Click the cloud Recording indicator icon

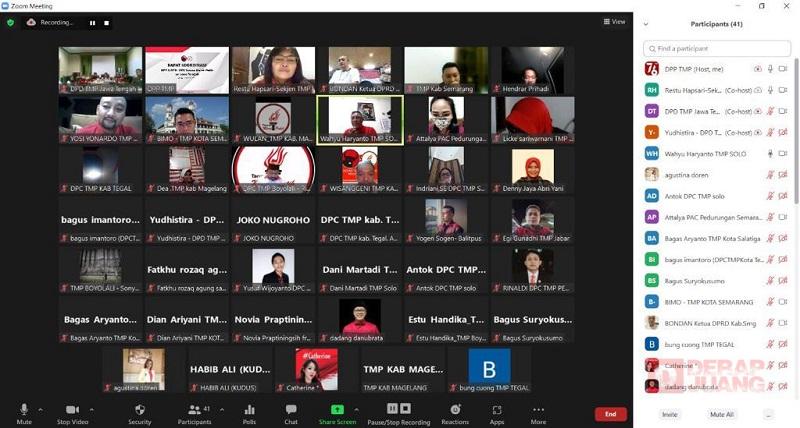31,22
